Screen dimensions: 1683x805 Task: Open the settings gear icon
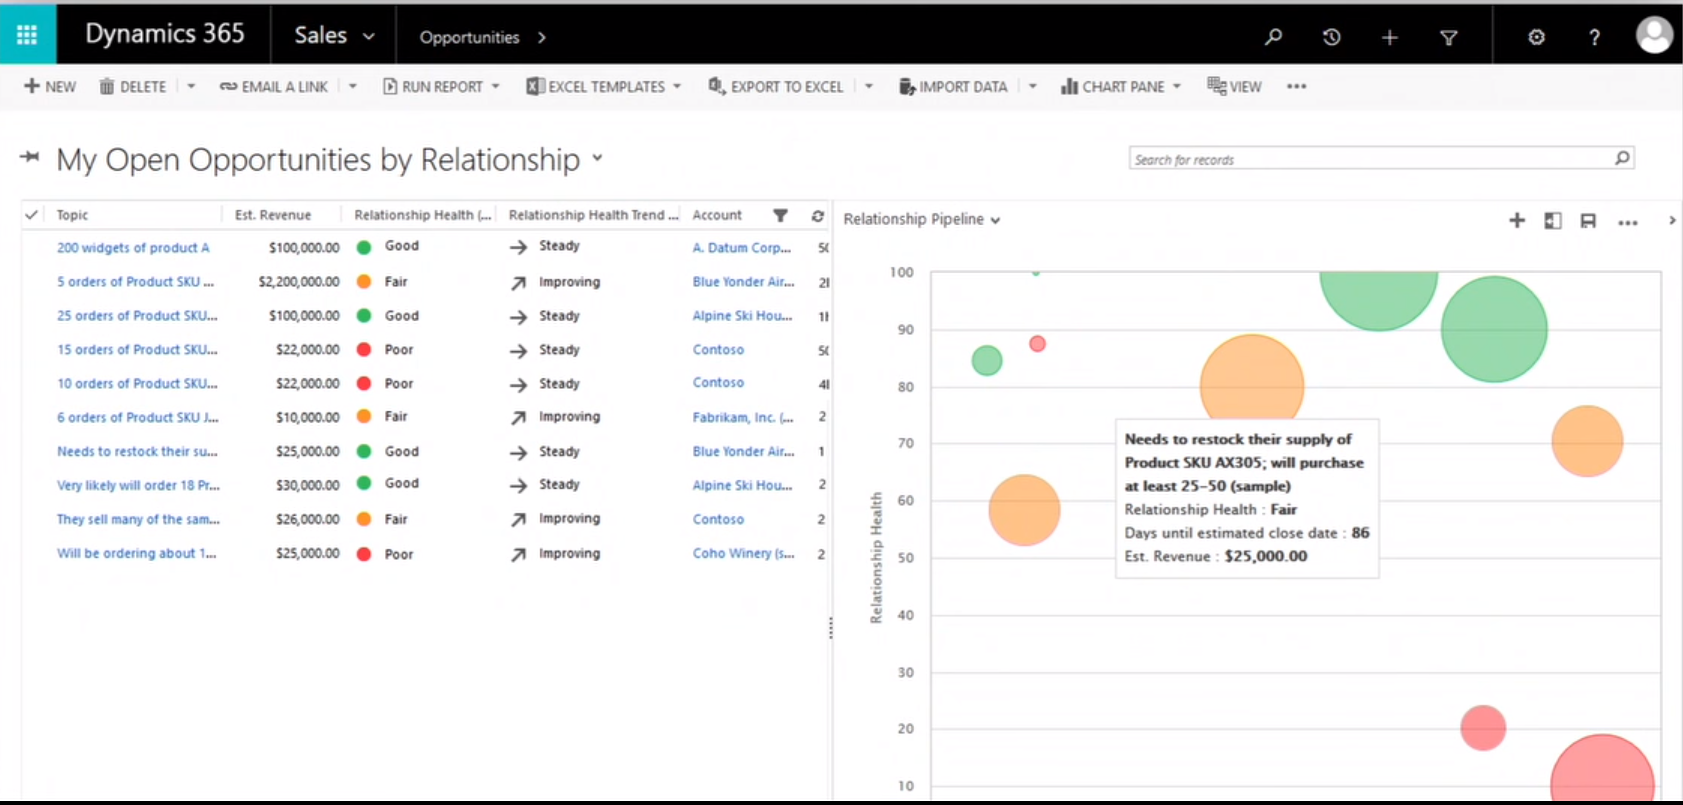pyautogui.click(x=1536, y=37)
